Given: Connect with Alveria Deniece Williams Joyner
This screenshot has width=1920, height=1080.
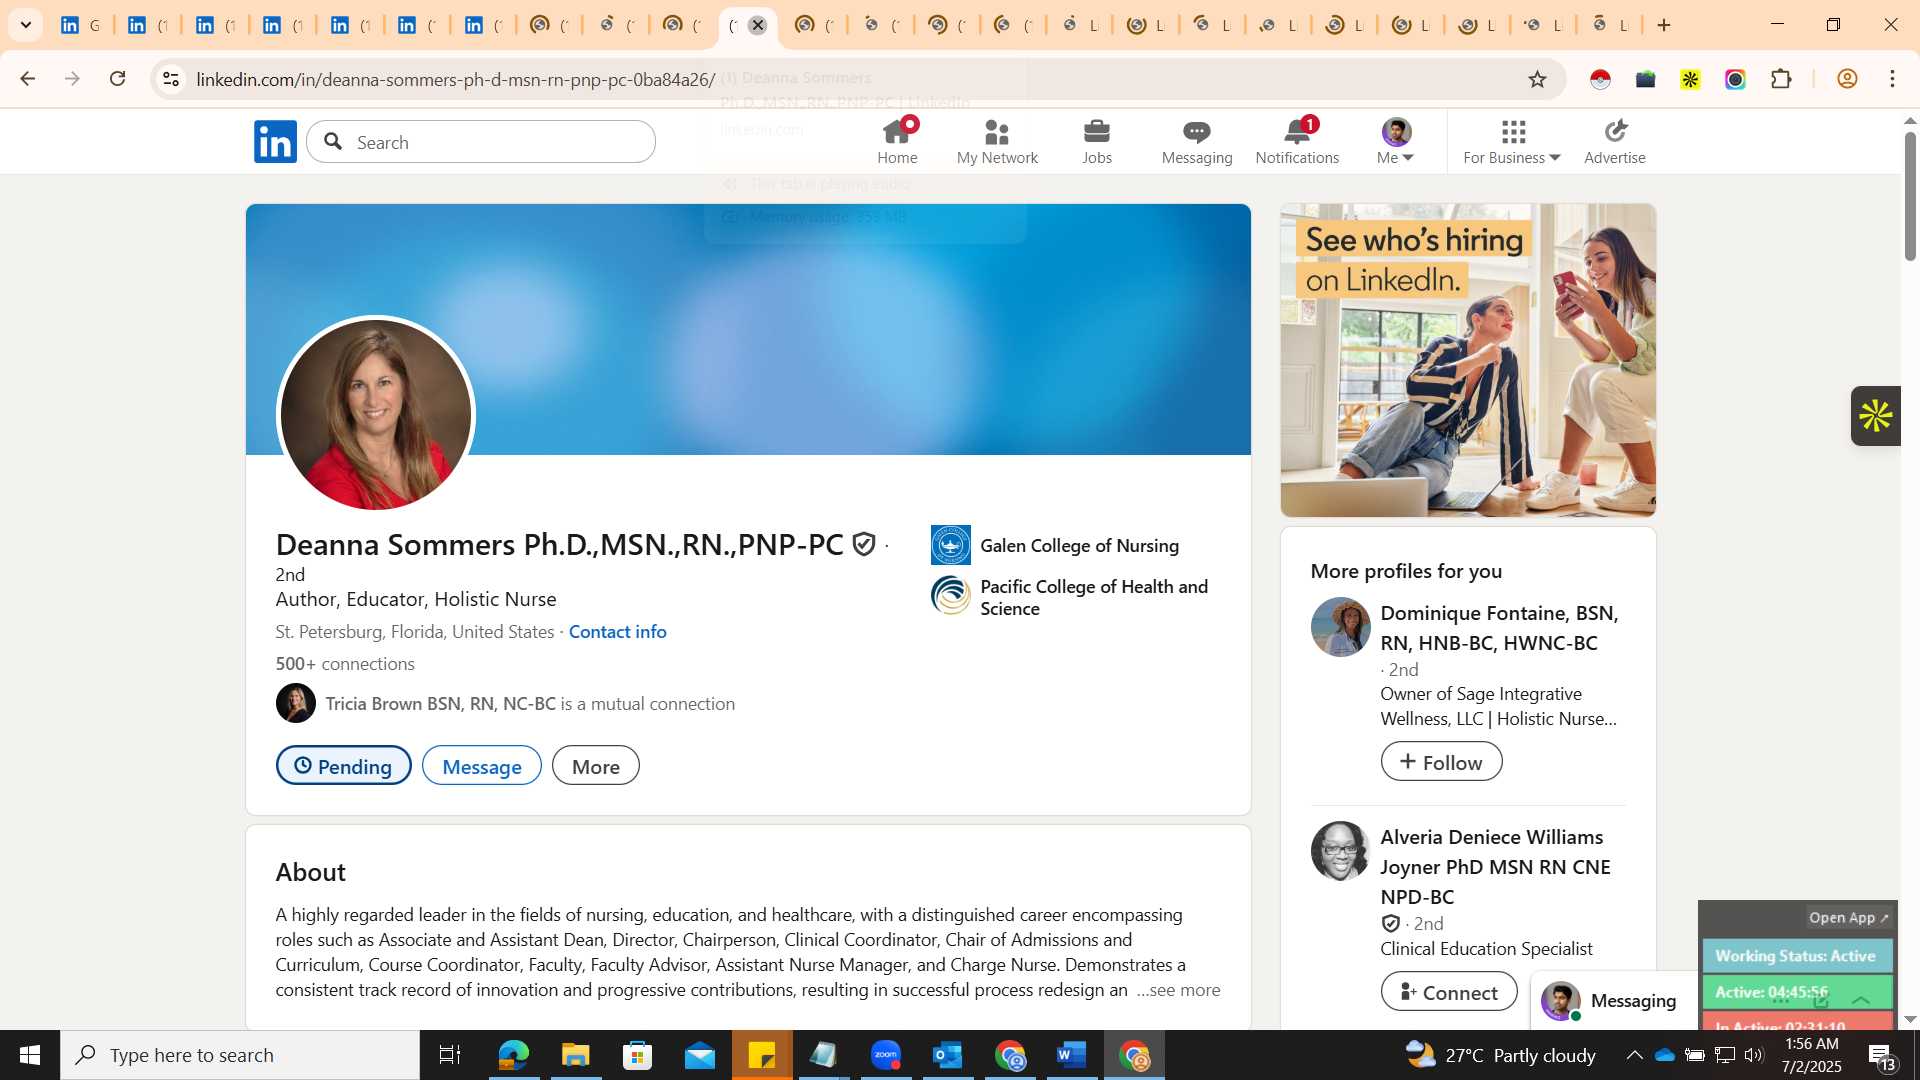Looking at the screenshot, I should [x=1448, y=992].
